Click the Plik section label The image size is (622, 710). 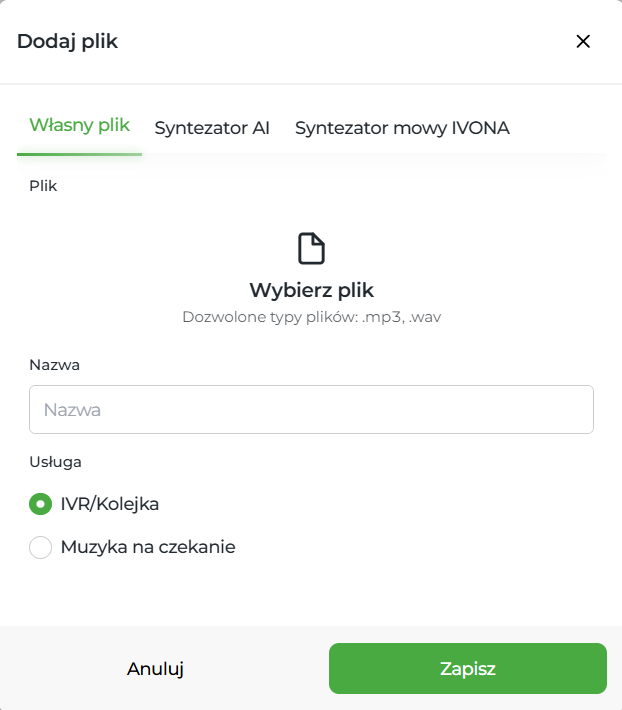click(43, 186)
